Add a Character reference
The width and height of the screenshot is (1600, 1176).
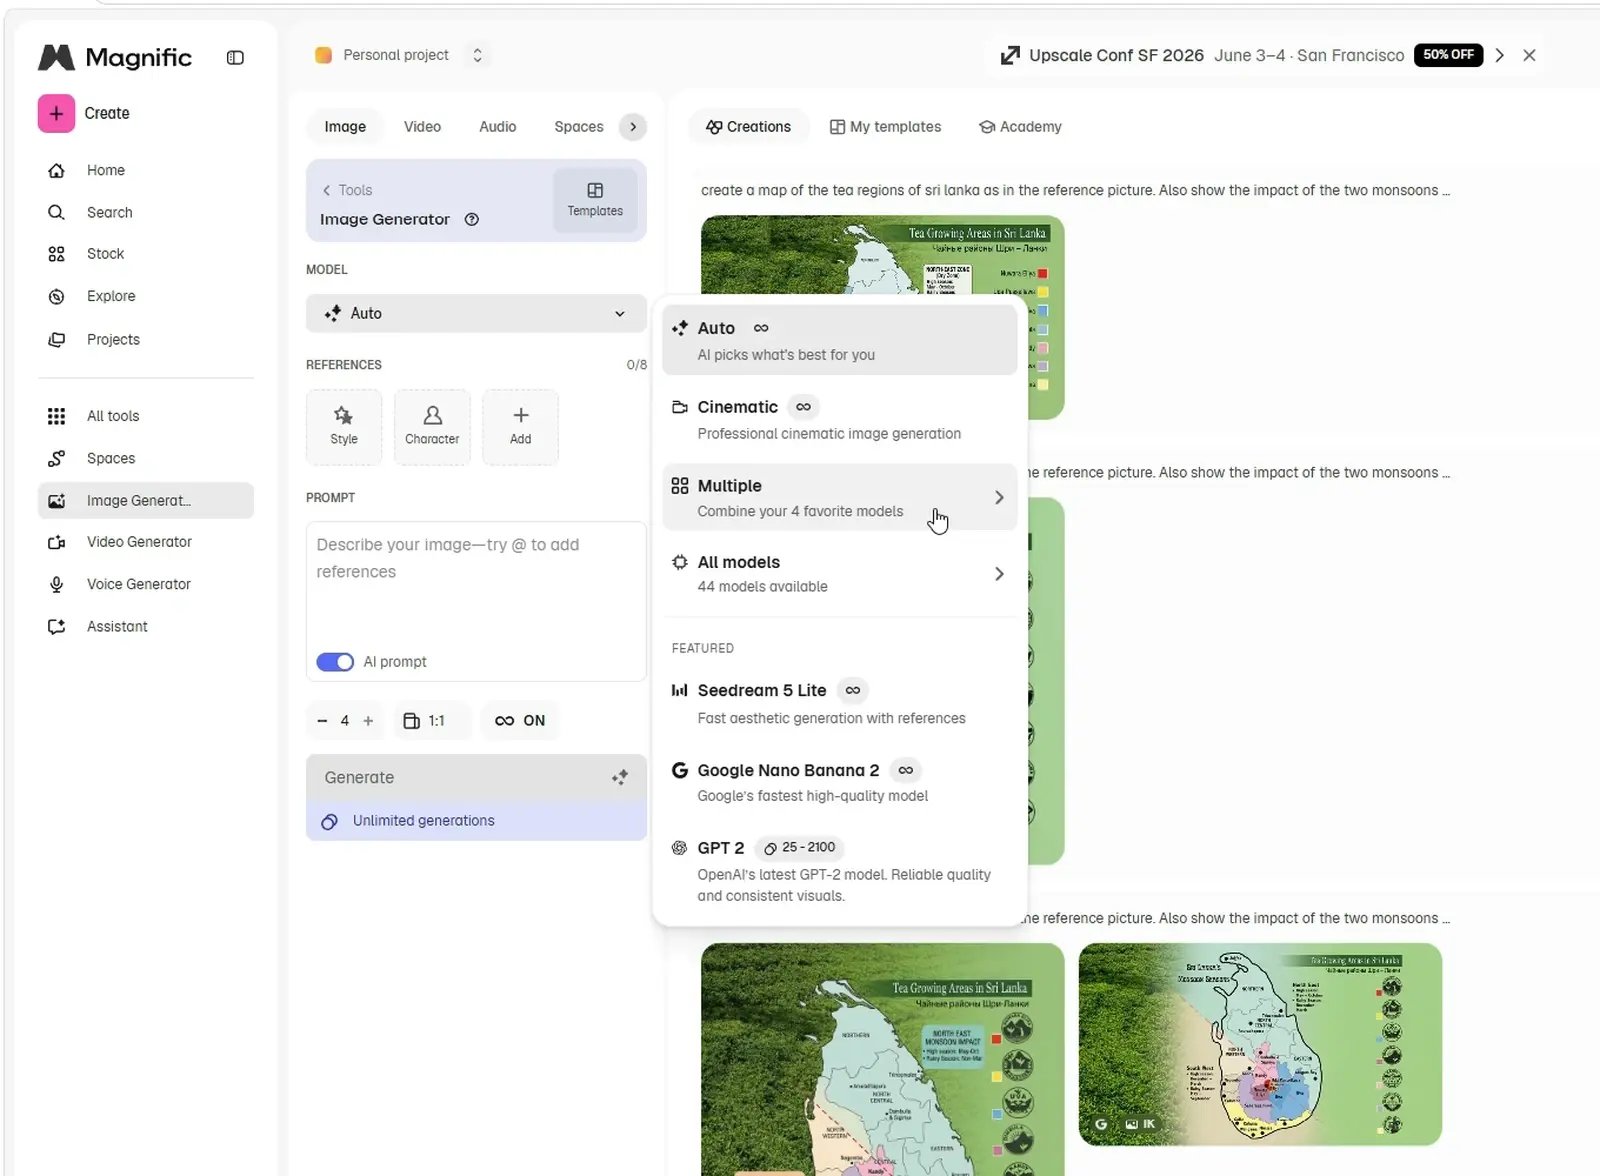(432, 427)
